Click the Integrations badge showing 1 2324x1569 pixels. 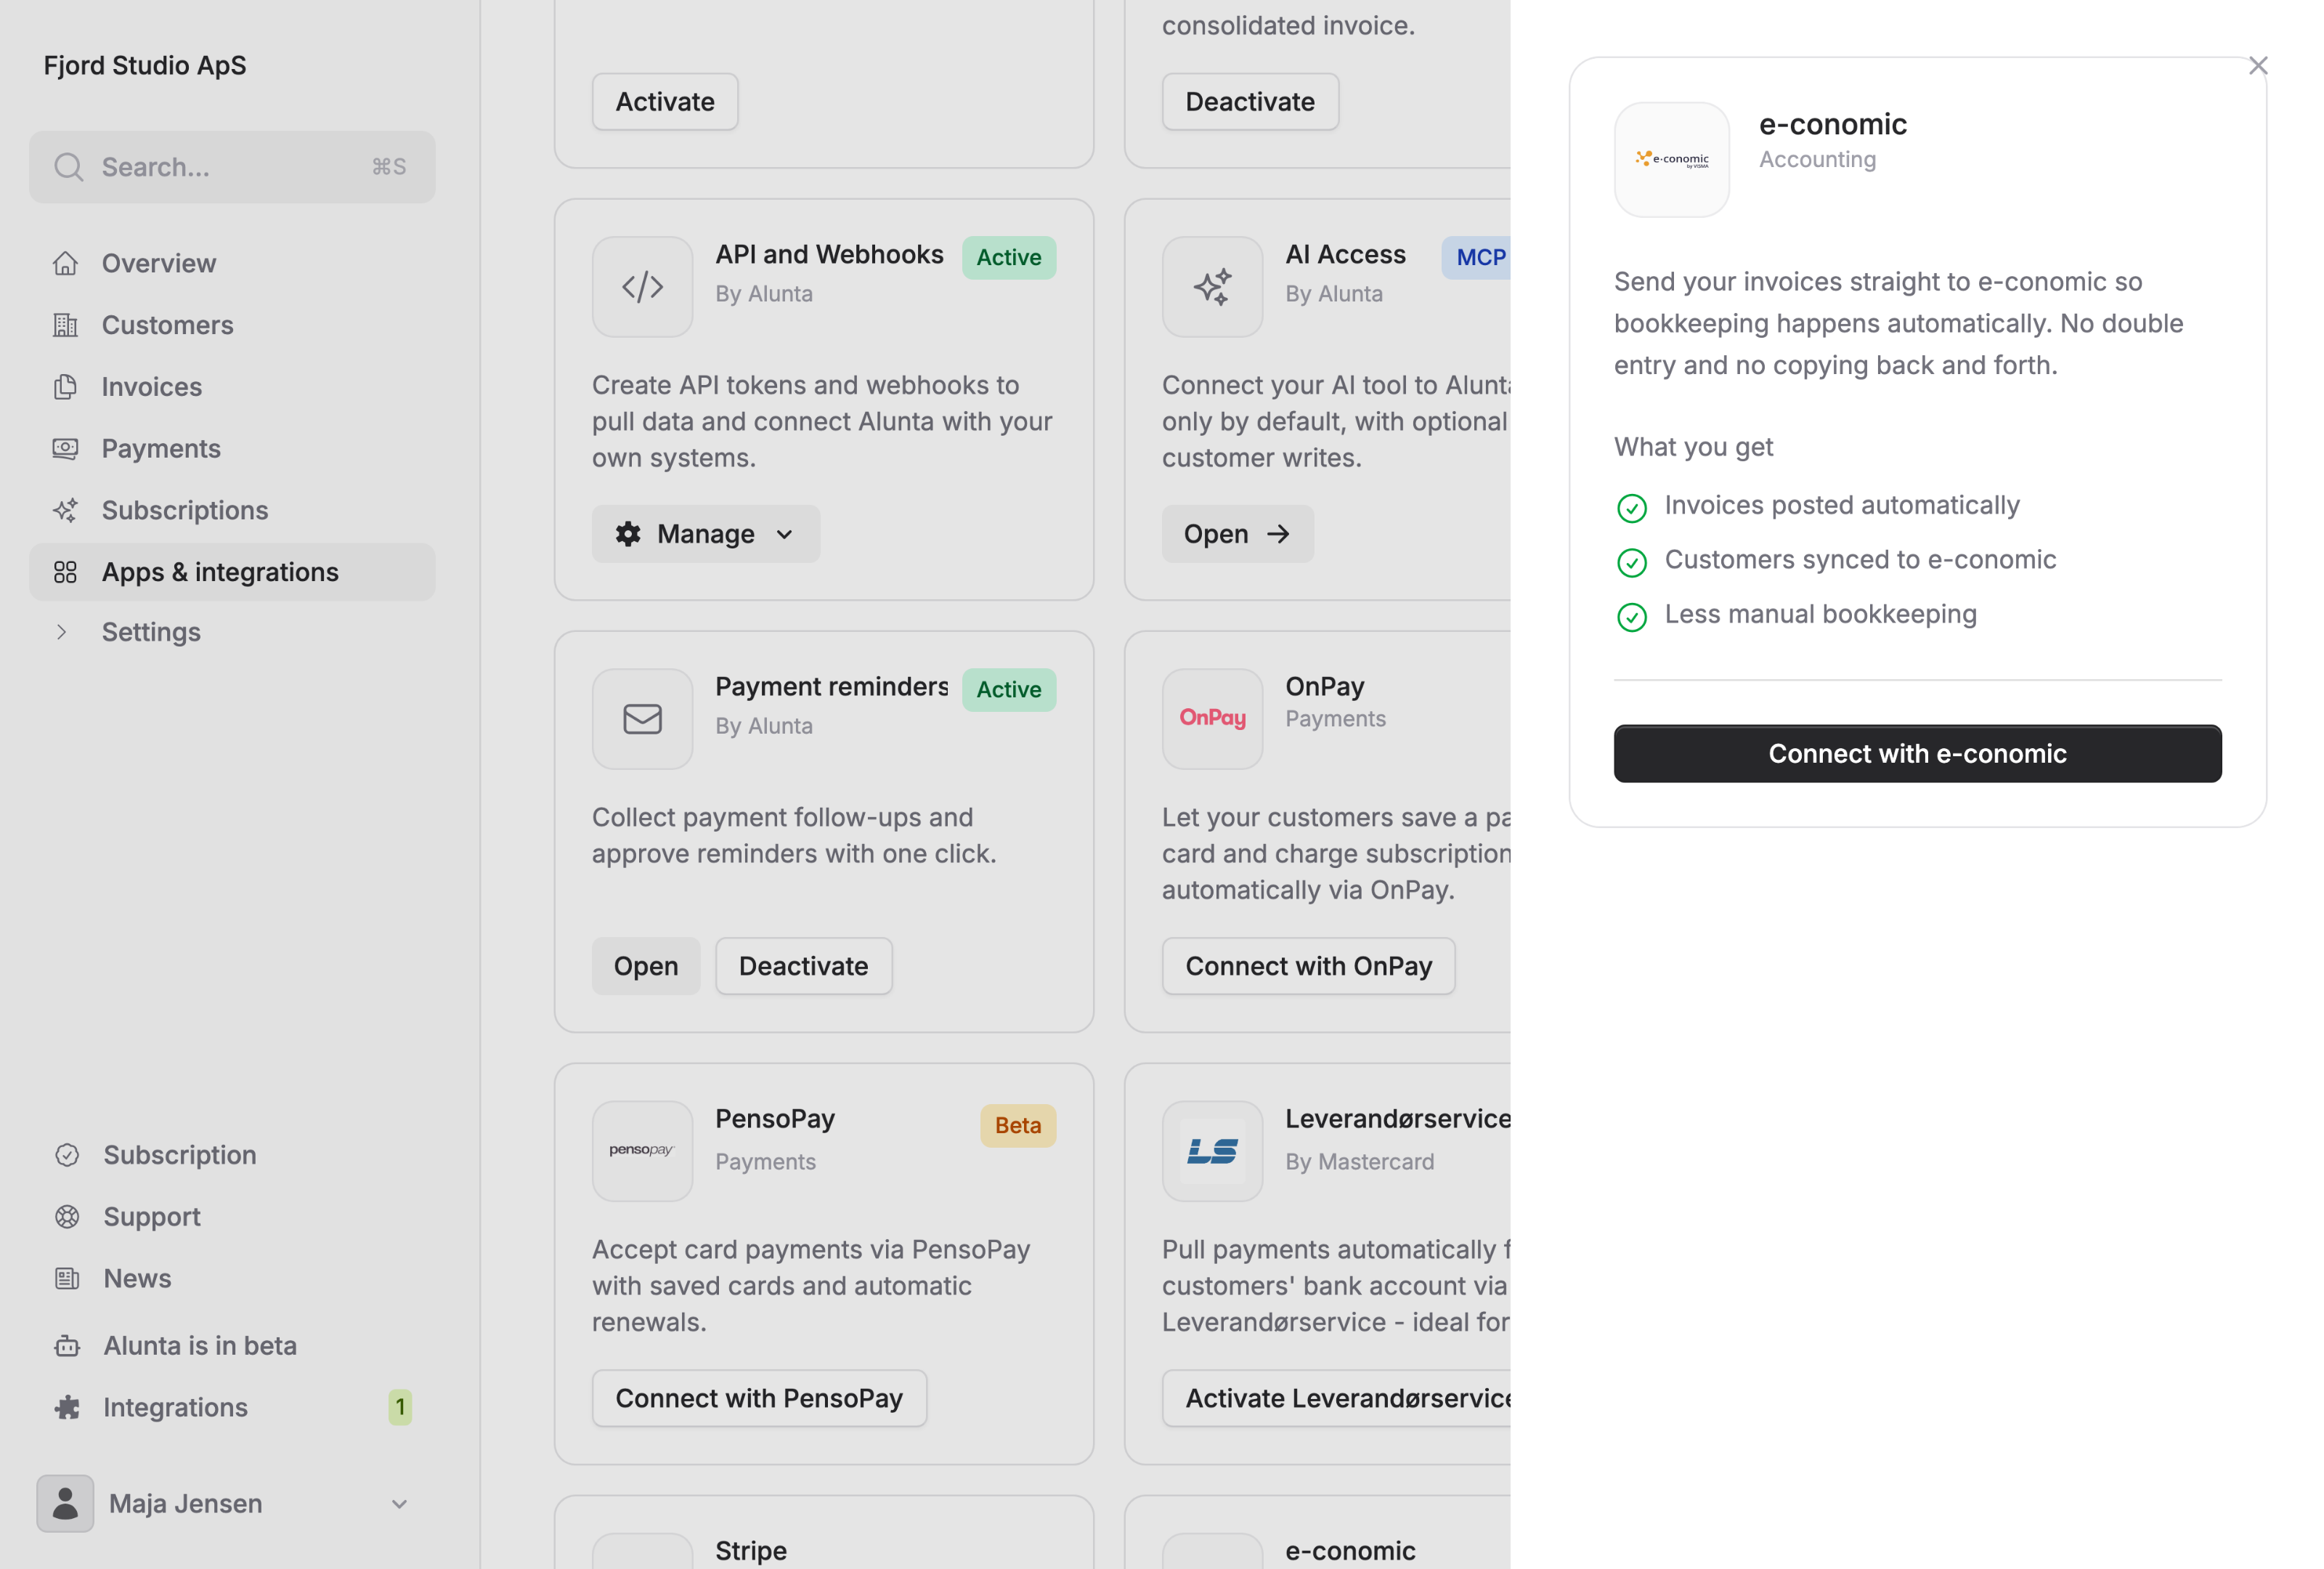[400, 1408]
